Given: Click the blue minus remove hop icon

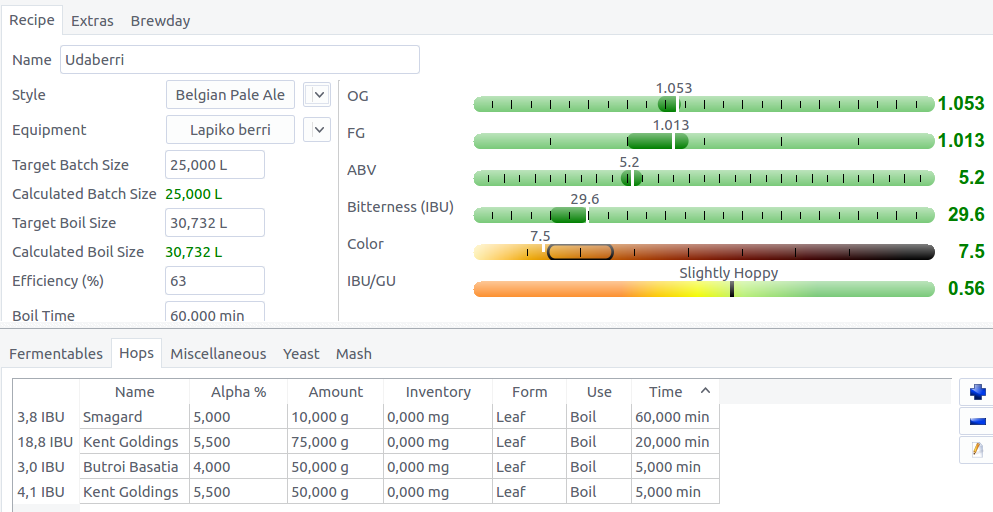Looking at the screenshot, I should tap(976, 421).
